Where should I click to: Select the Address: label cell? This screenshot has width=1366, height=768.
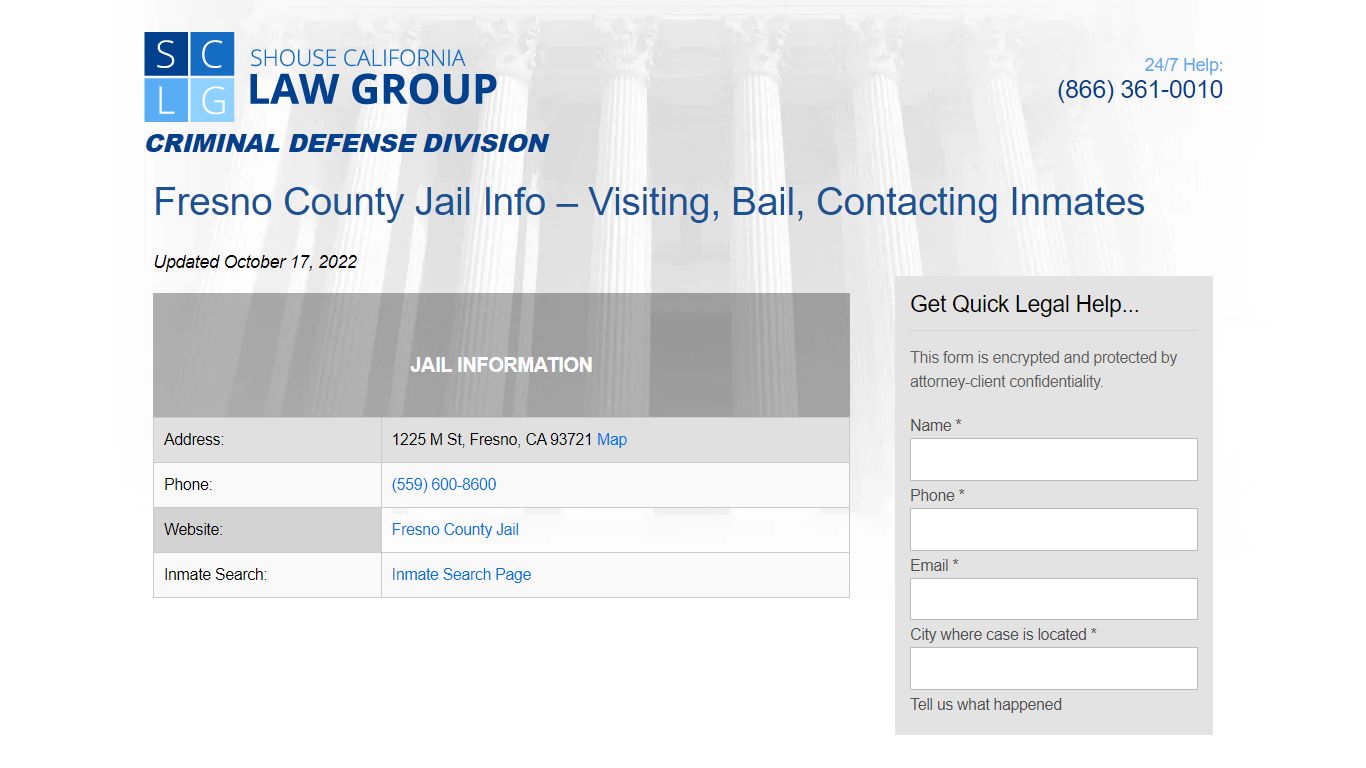[x=267, y=440]
